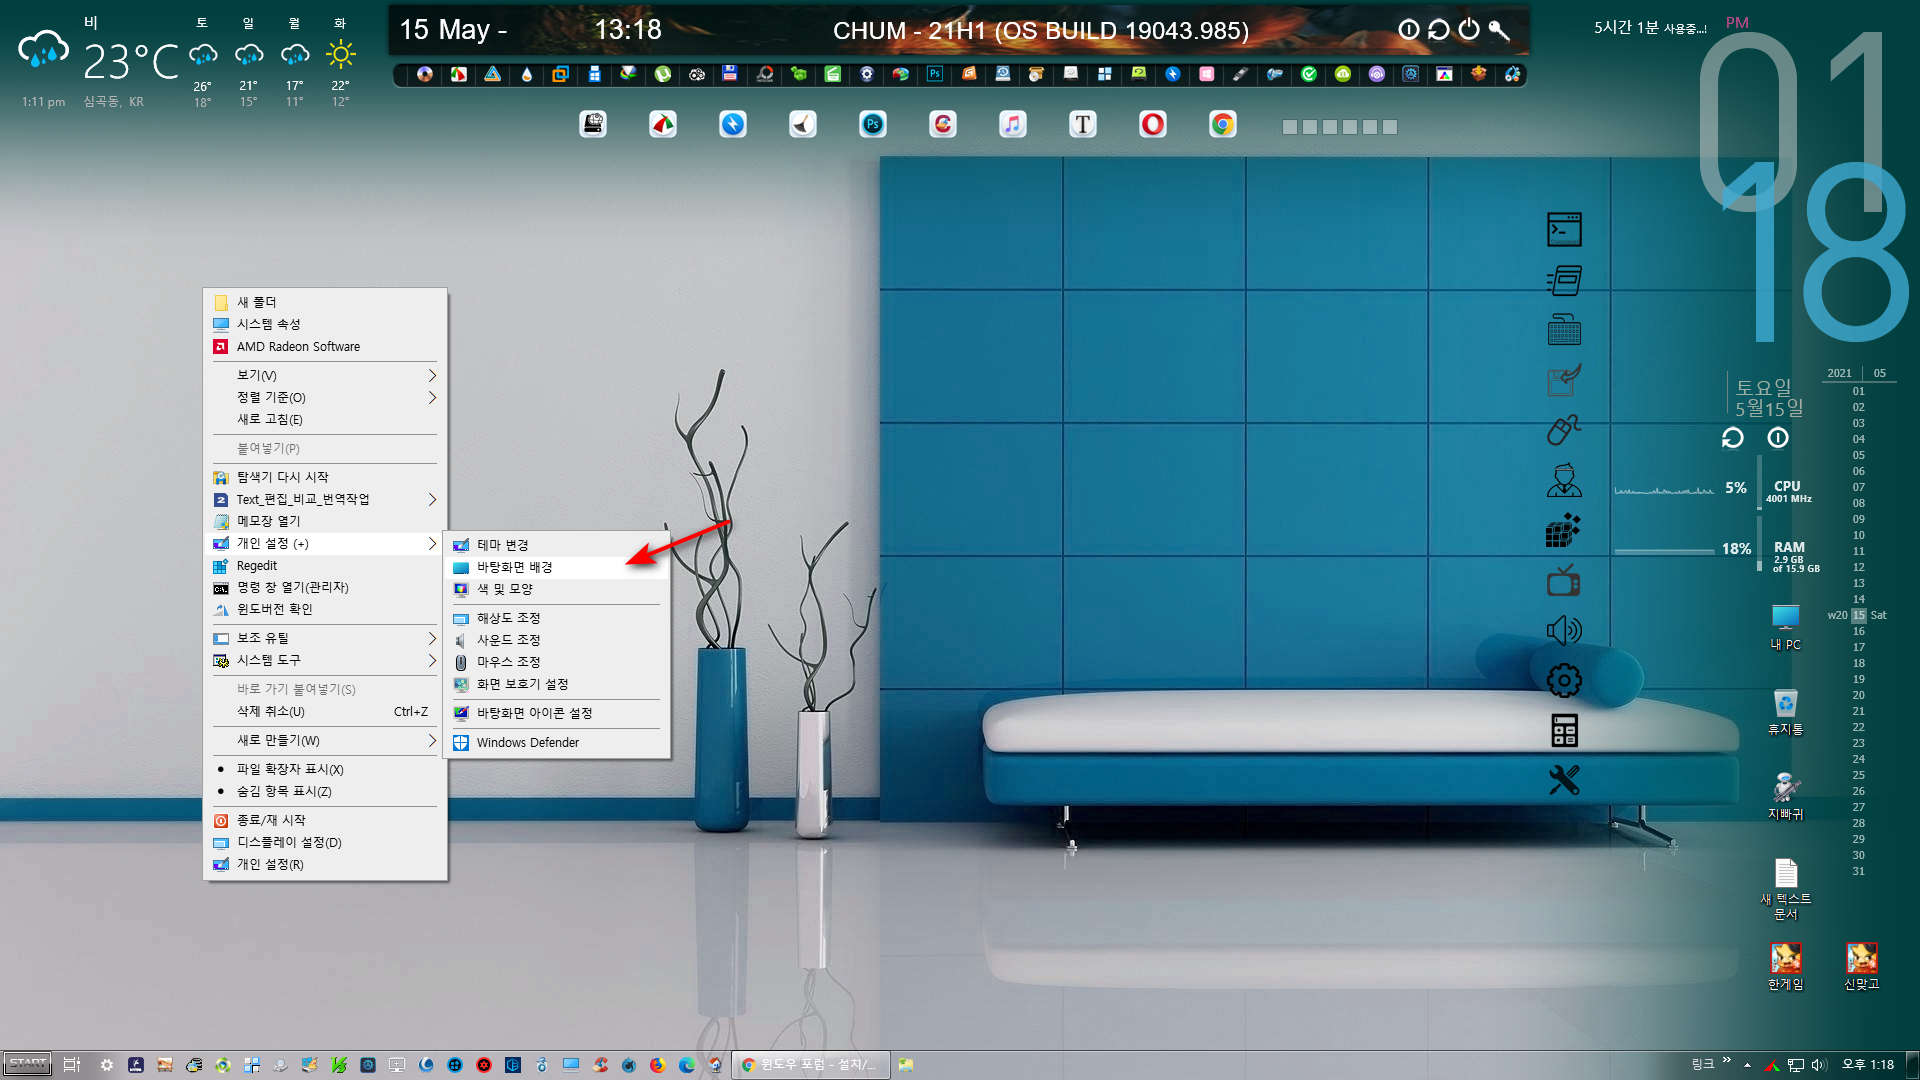Open the hard disk icon in top dock
This screenshot has height=1080, width=1920.
(x=593, y=124)
